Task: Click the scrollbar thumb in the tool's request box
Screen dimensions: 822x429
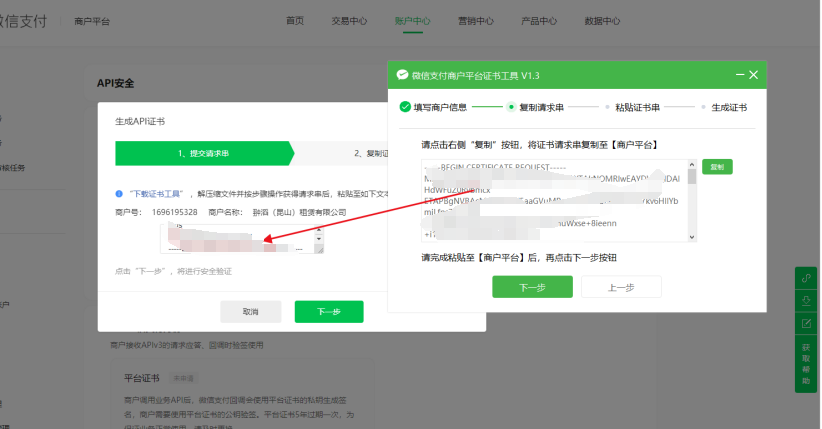Action: coord(692,177)
